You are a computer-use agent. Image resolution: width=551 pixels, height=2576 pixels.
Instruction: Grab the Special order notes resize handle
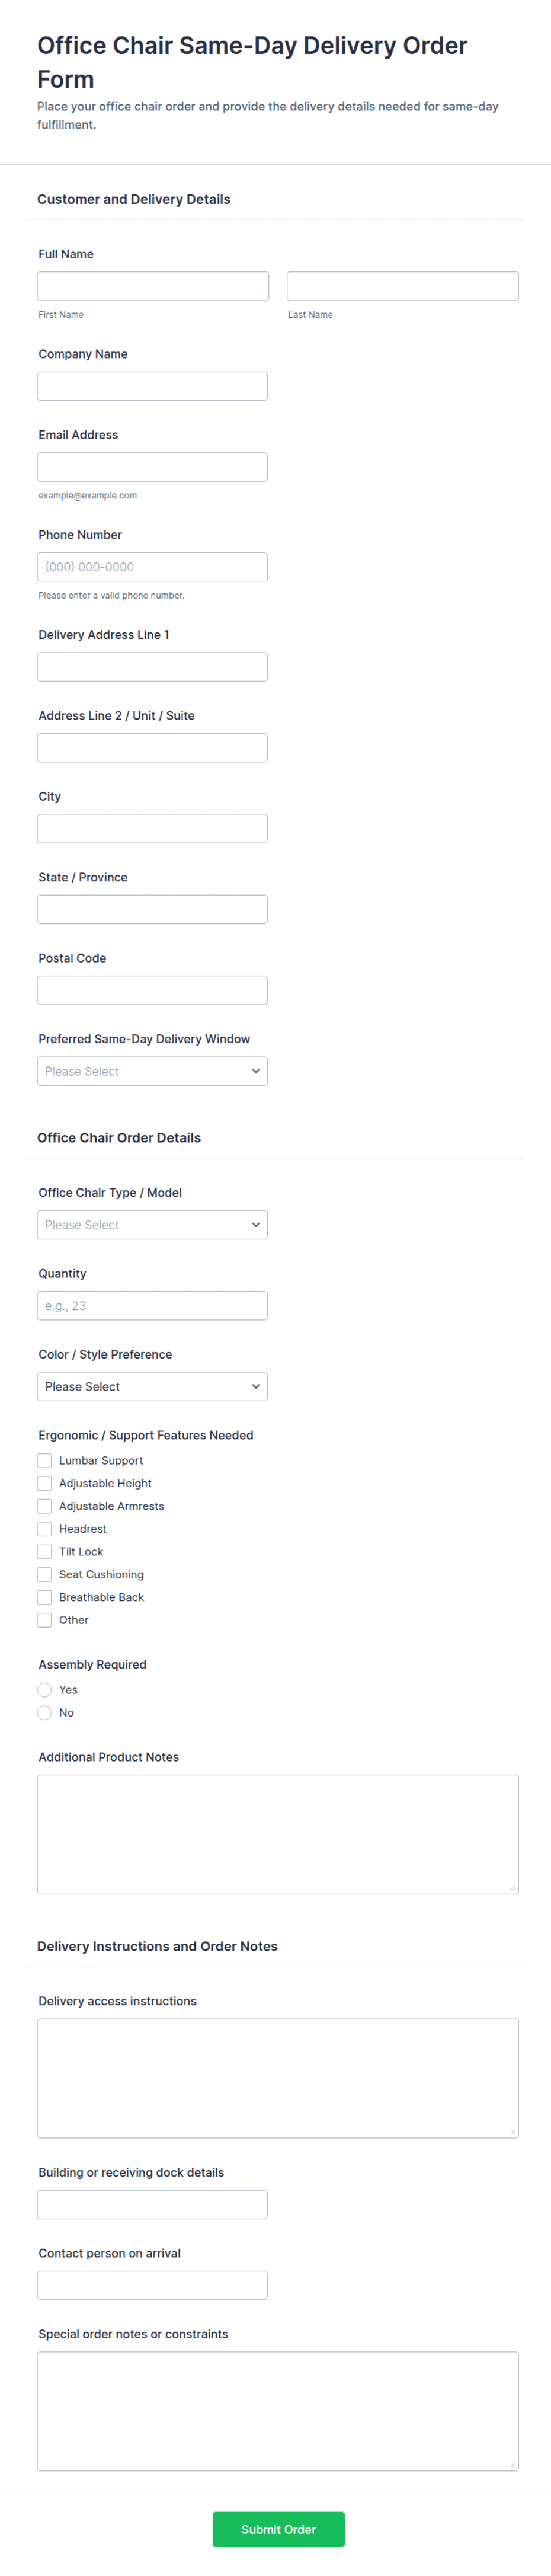click(512, 2464)
